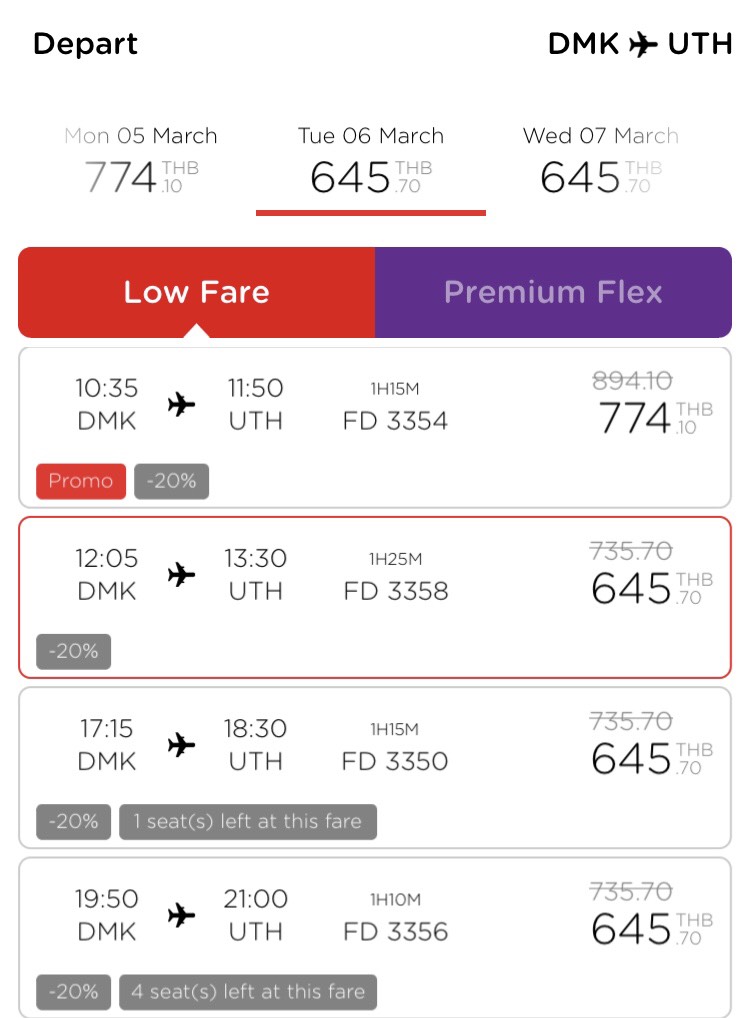Switch to the Premium Flex tab
The height and width of the screenshot is (1018, 750).
[553, 292]
